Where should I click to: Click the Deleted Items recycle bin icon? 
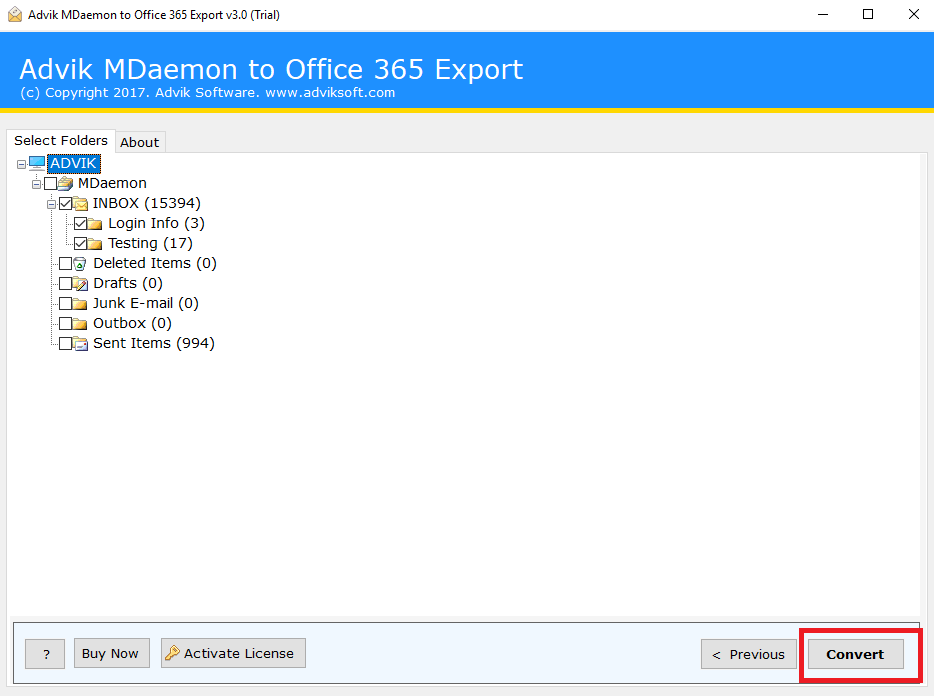81,263
